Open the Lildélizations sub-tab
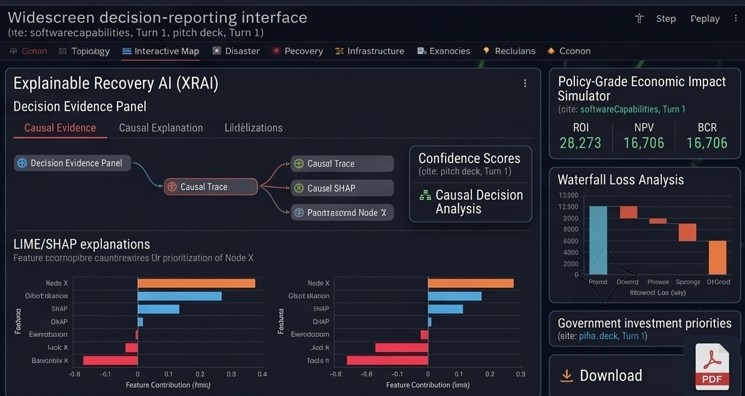 coord(253,128)
